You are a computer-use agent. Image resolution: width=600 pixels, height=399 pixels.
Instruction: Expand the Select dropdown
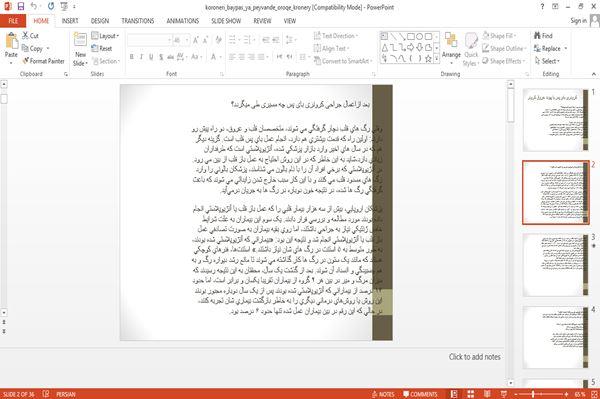(547, 61)
